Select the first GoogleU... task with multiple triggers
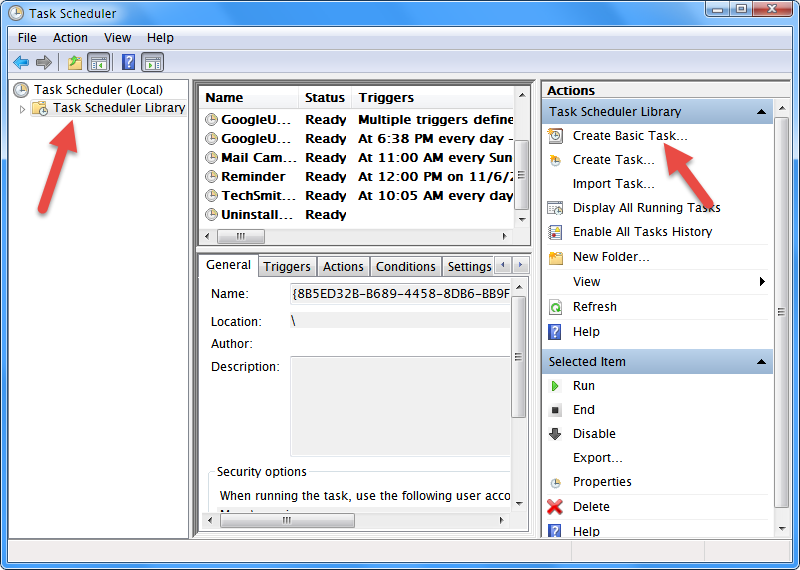The image size is (800, 570). [357, 120]
